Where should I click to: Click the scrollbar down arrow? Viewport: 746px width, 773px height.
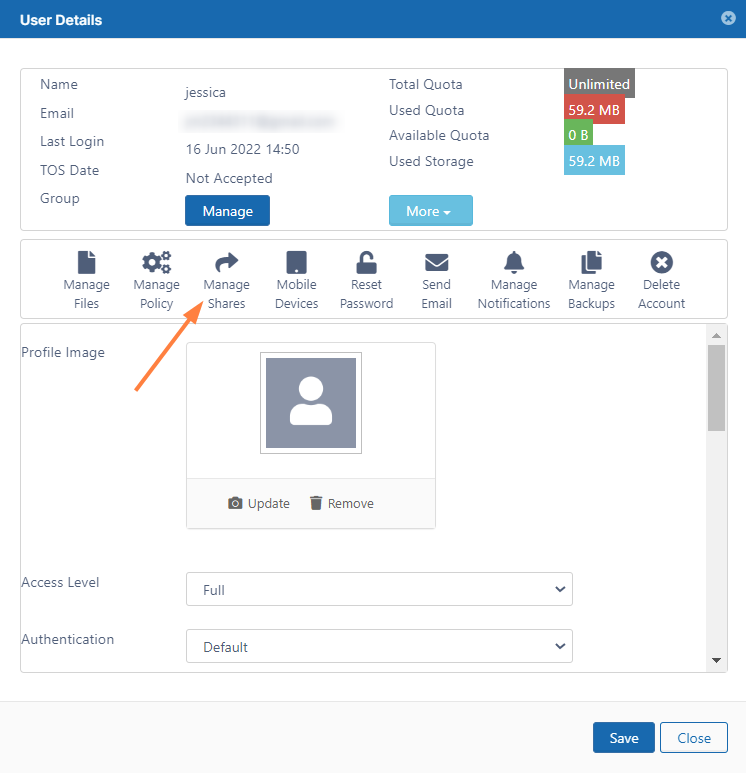717,660
